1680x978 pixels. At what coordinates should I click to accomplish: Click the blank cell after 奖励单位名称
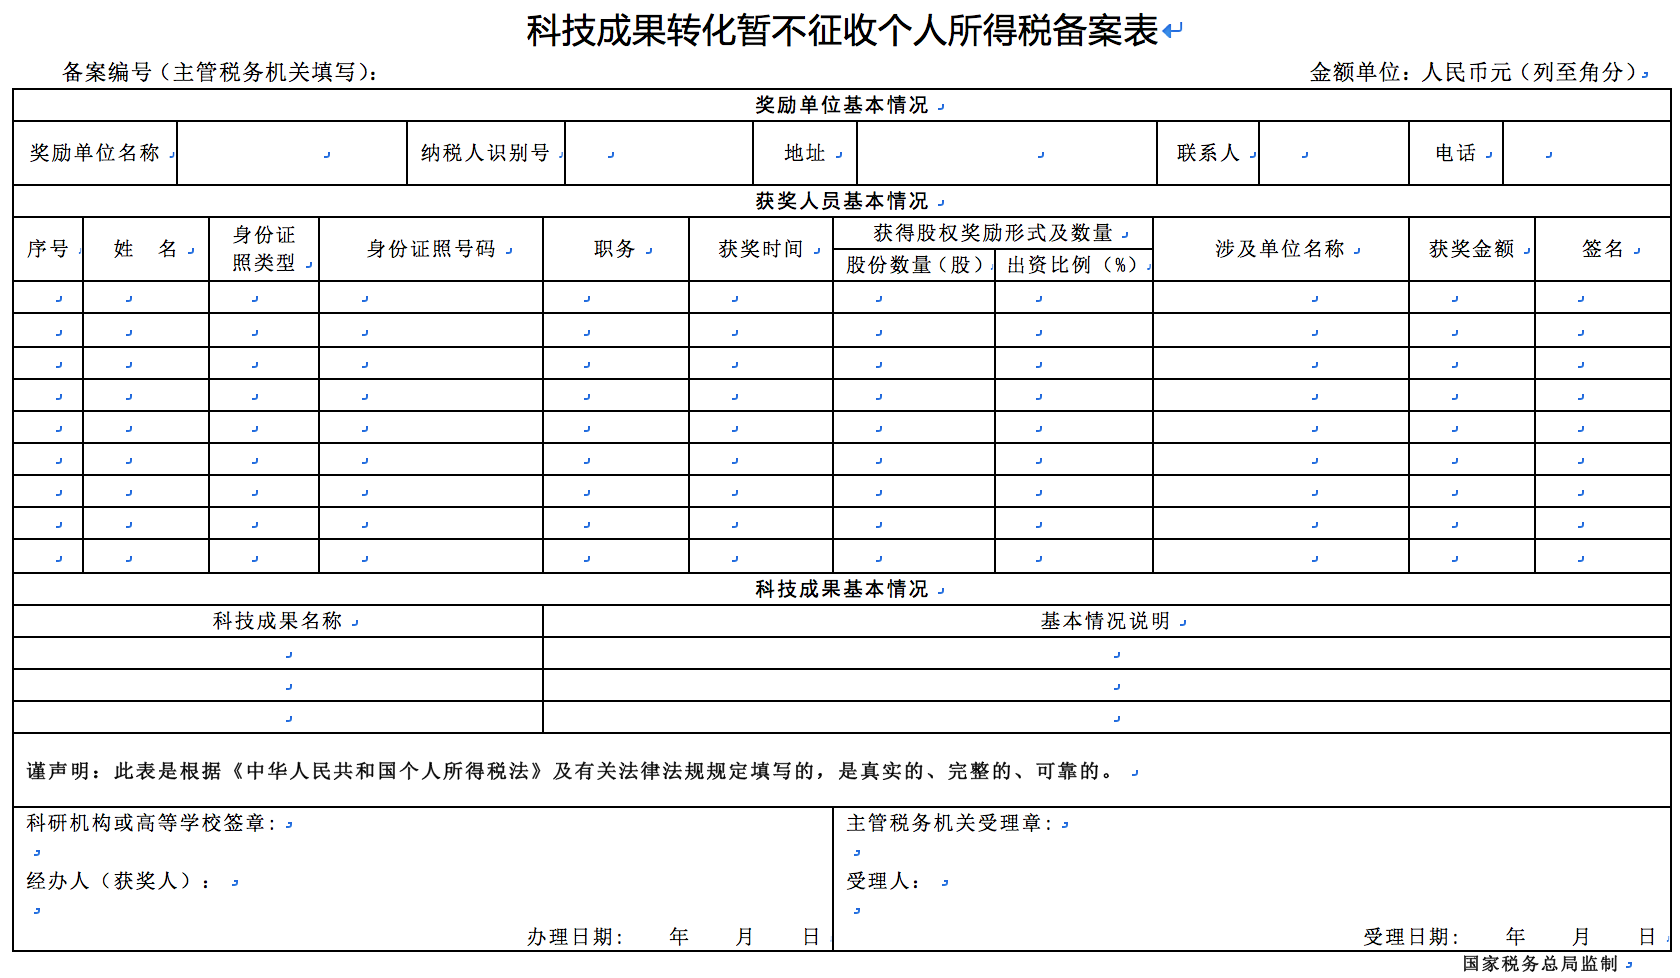(292, 153)
